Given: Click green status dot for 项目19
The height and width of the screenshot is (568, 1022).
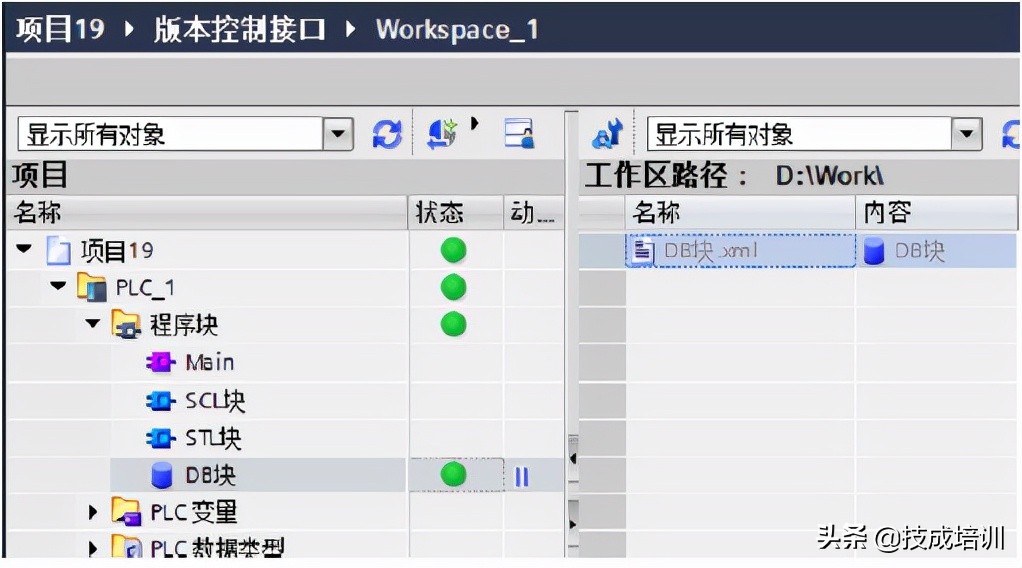Looking at the screenshot, I should (454, 250).
